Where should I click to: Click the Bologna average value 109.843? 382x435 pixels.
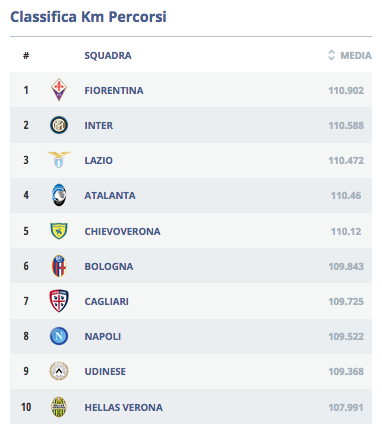(346, 266)
